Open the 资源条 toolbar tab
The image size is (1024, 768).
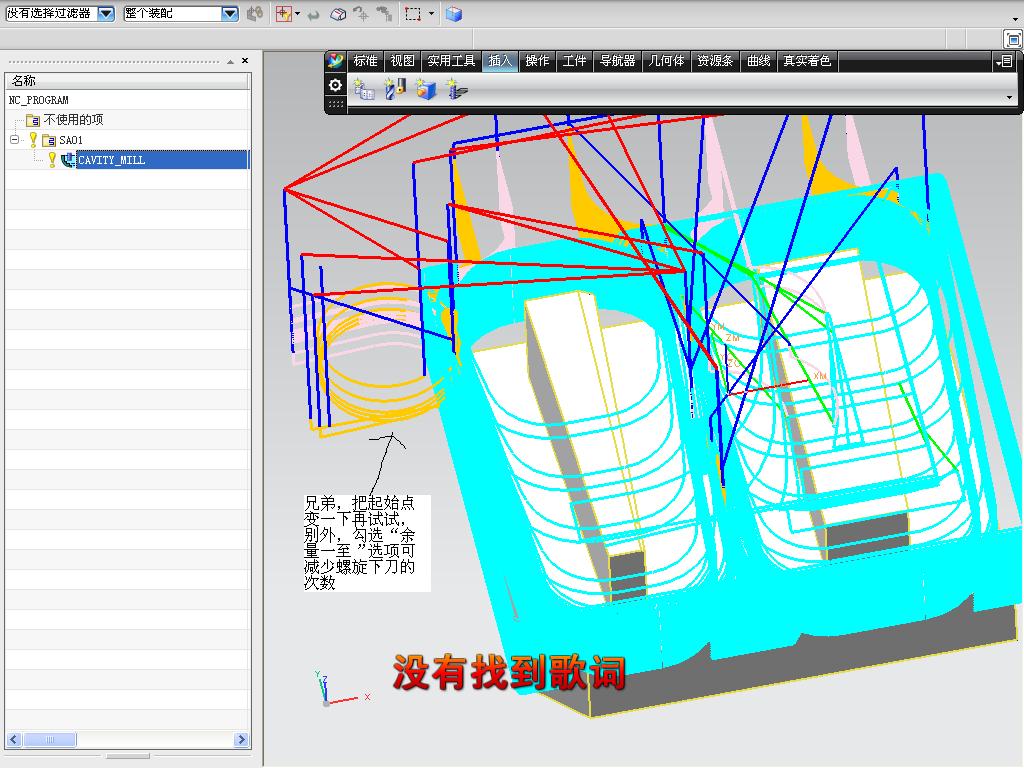716,61
